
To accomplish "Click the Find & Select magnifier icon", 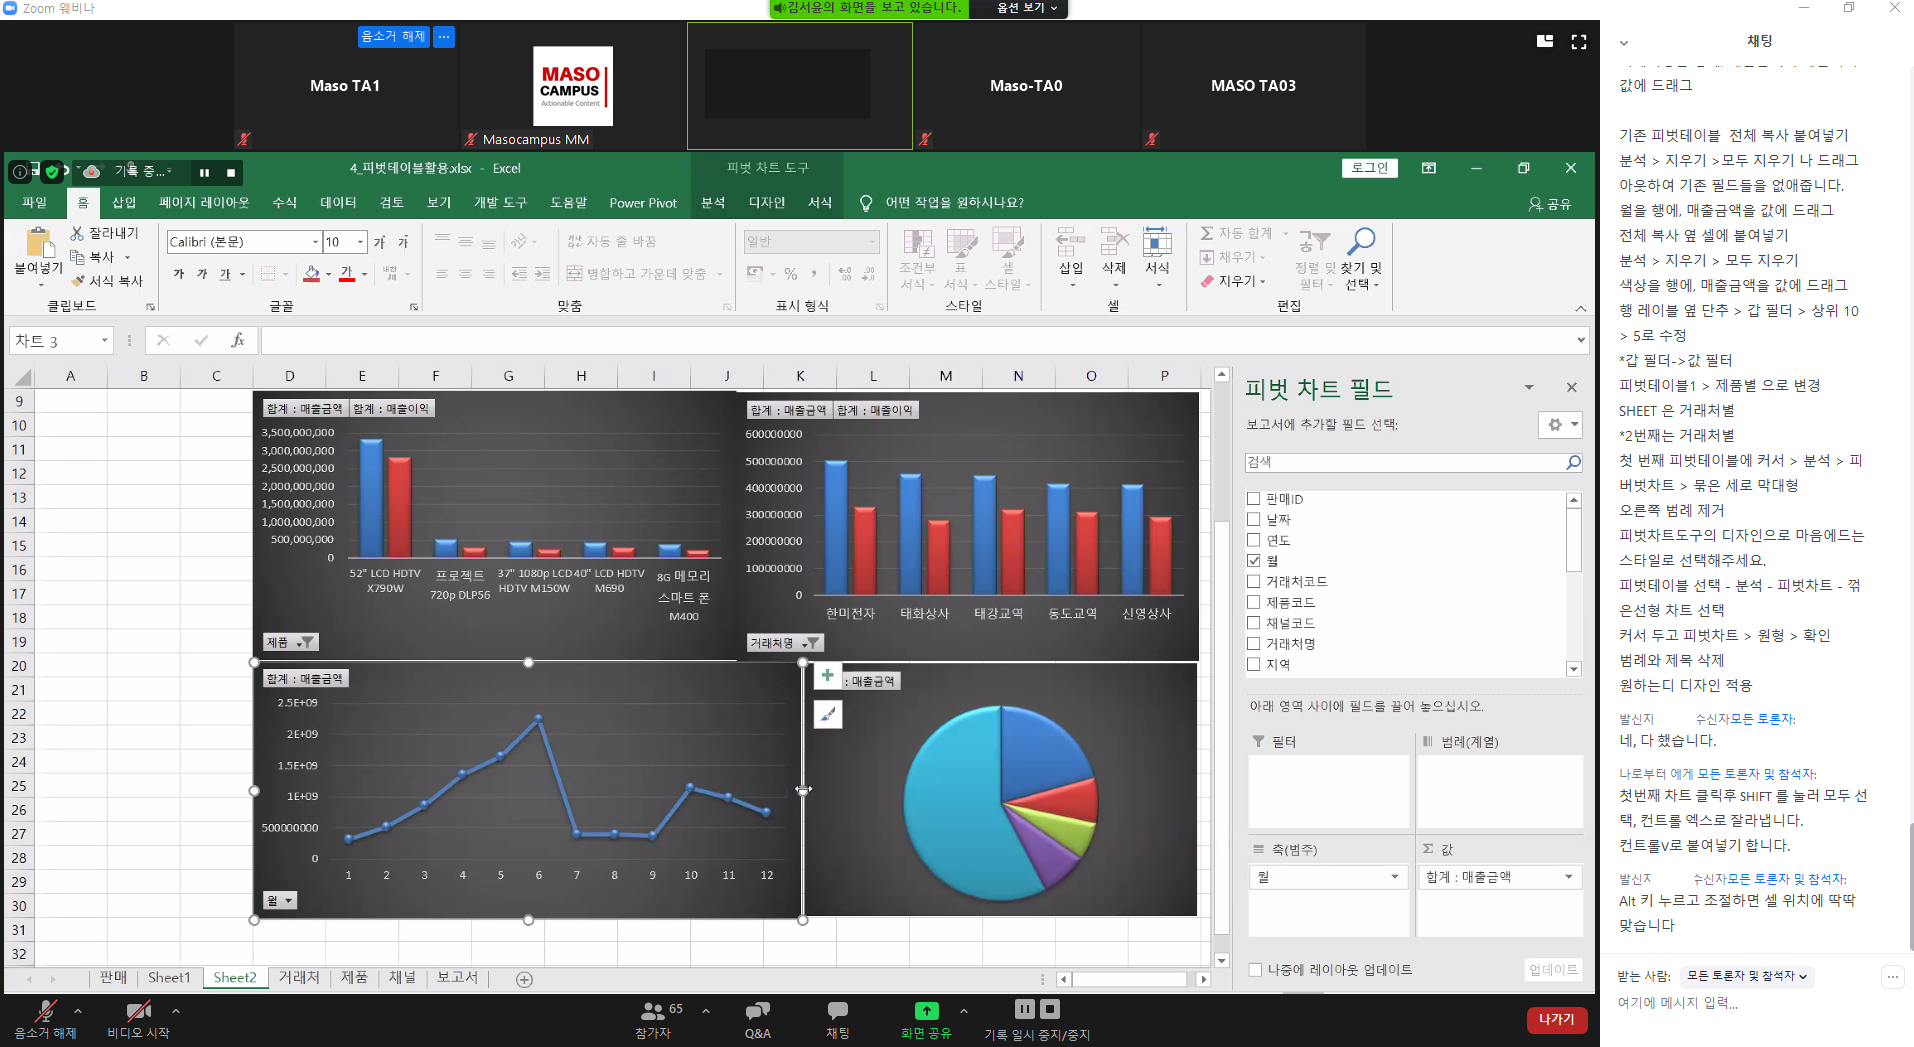I will (1361, 242).
